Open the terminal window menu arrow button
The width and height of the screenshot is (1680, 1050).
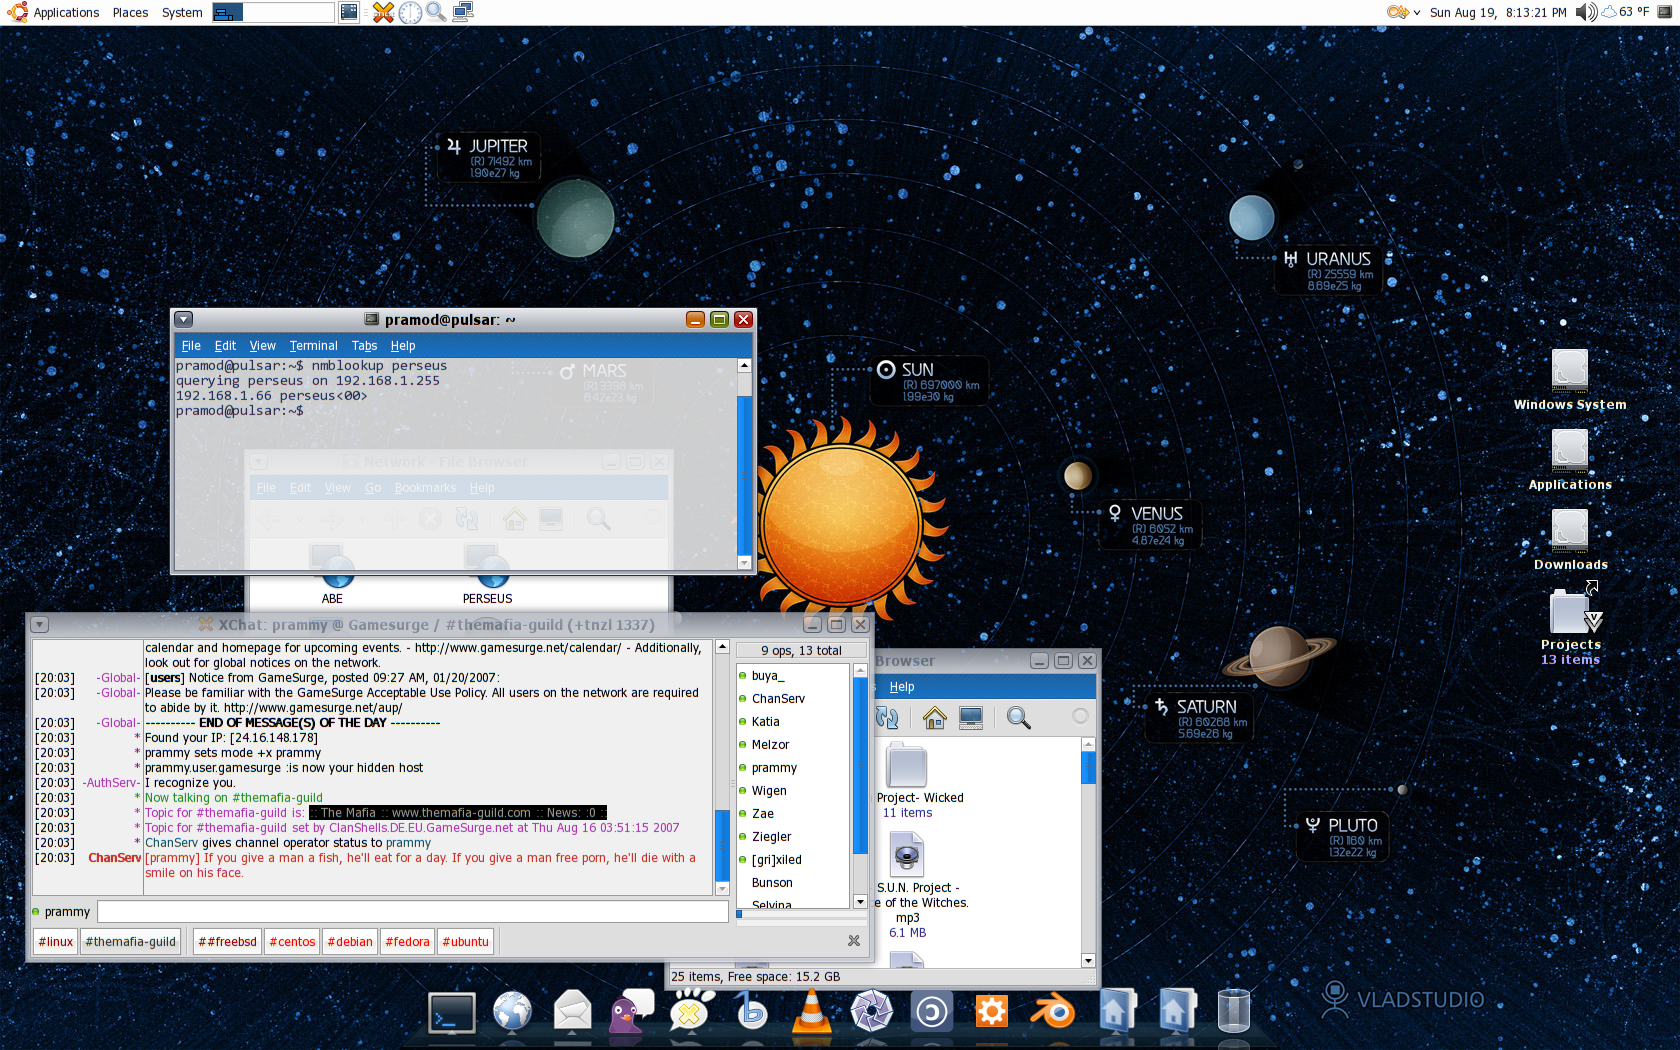click(x=183, y=320)
